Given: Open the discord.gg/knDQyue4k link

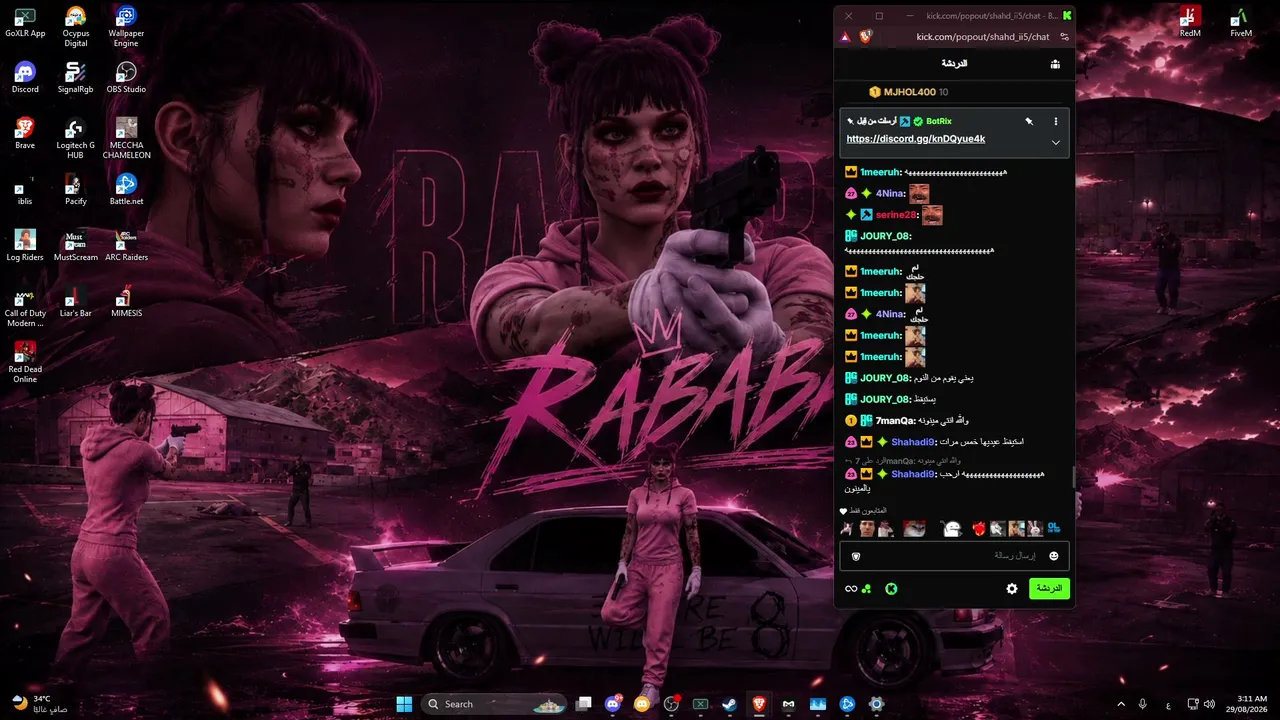Looking at the screenshot, I should point(916,139).
